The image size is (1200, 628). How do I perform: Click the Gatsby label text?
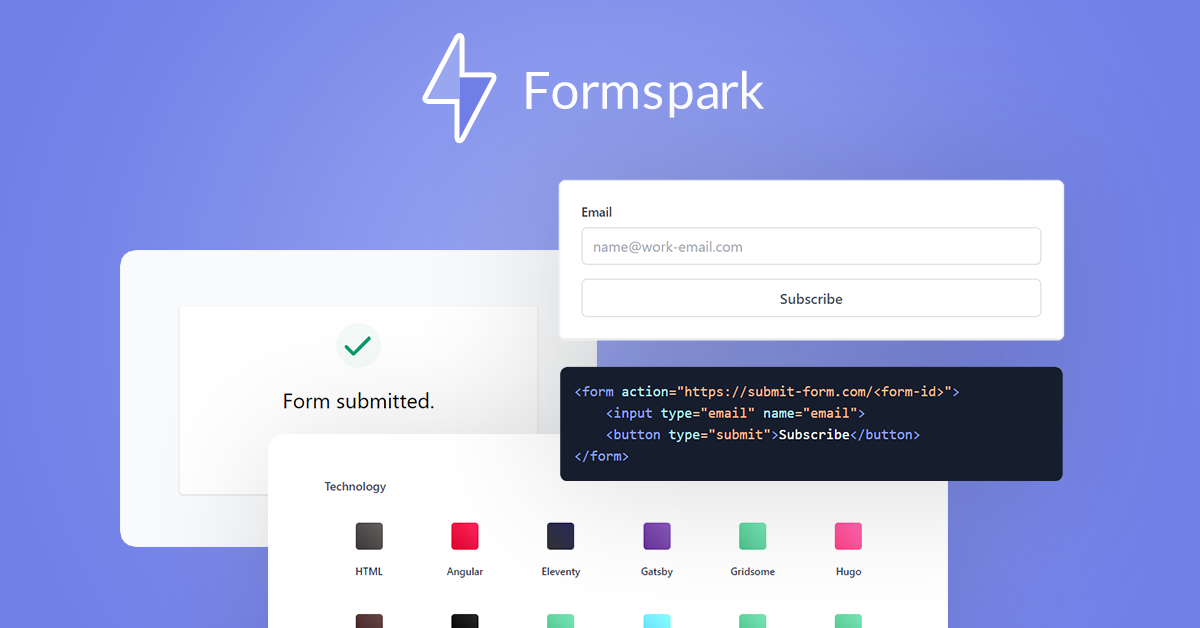657,572
